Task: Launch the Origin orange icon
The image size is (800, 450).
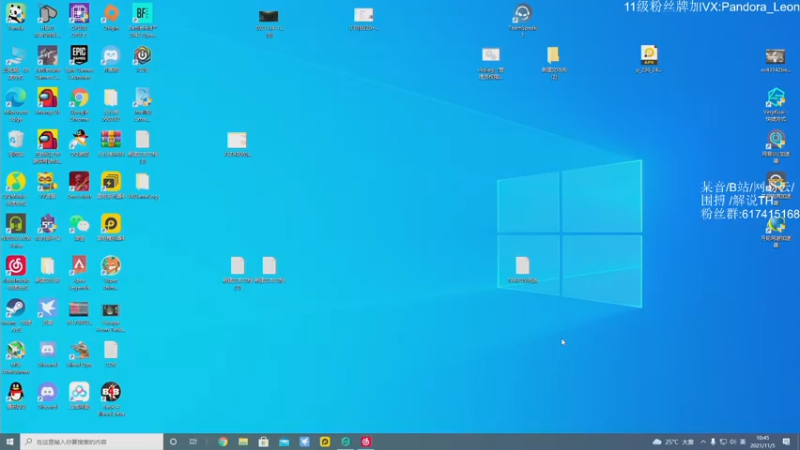Action: (x=111, y=14)
